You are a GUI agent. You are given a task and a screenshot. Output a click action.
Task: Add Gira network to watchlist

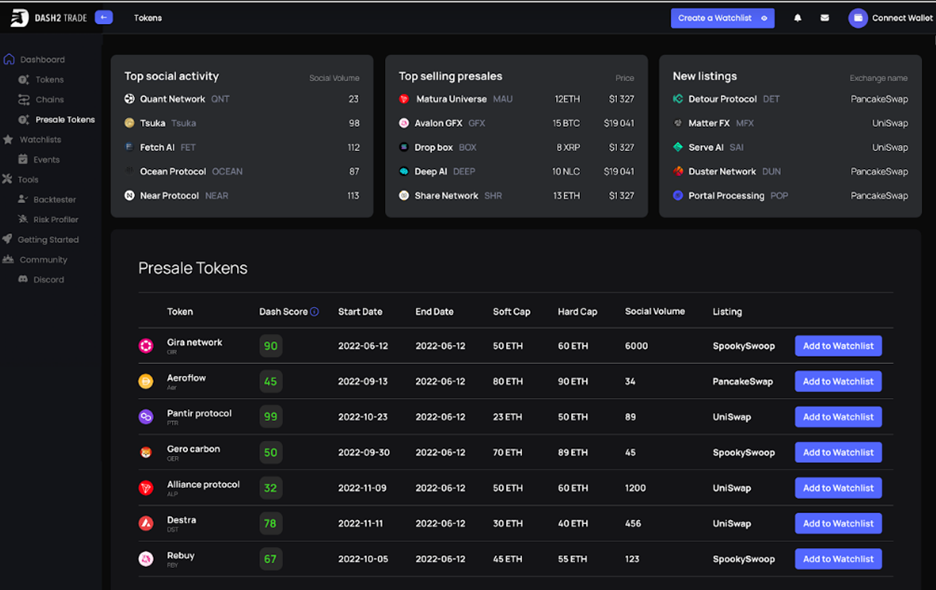pyautogui.click(x=838, y=345)
